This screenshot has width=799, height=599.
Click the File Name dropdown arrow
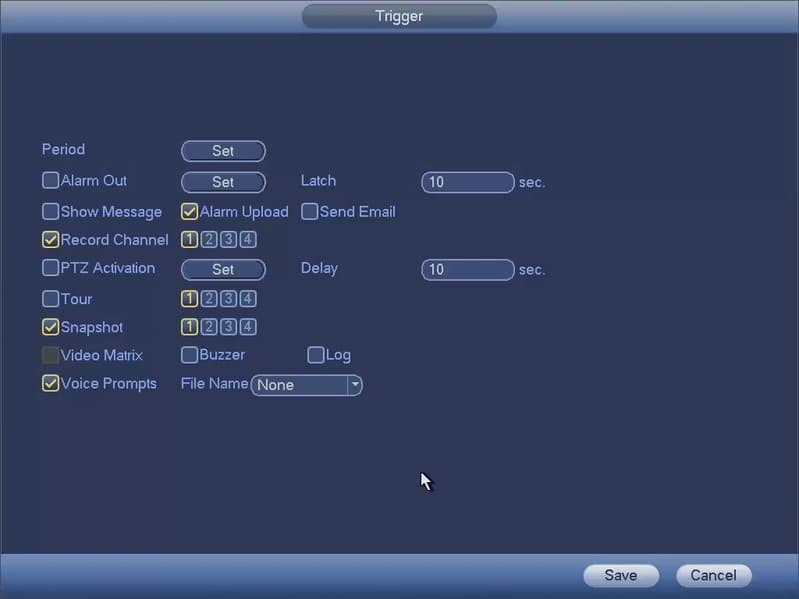355,385
